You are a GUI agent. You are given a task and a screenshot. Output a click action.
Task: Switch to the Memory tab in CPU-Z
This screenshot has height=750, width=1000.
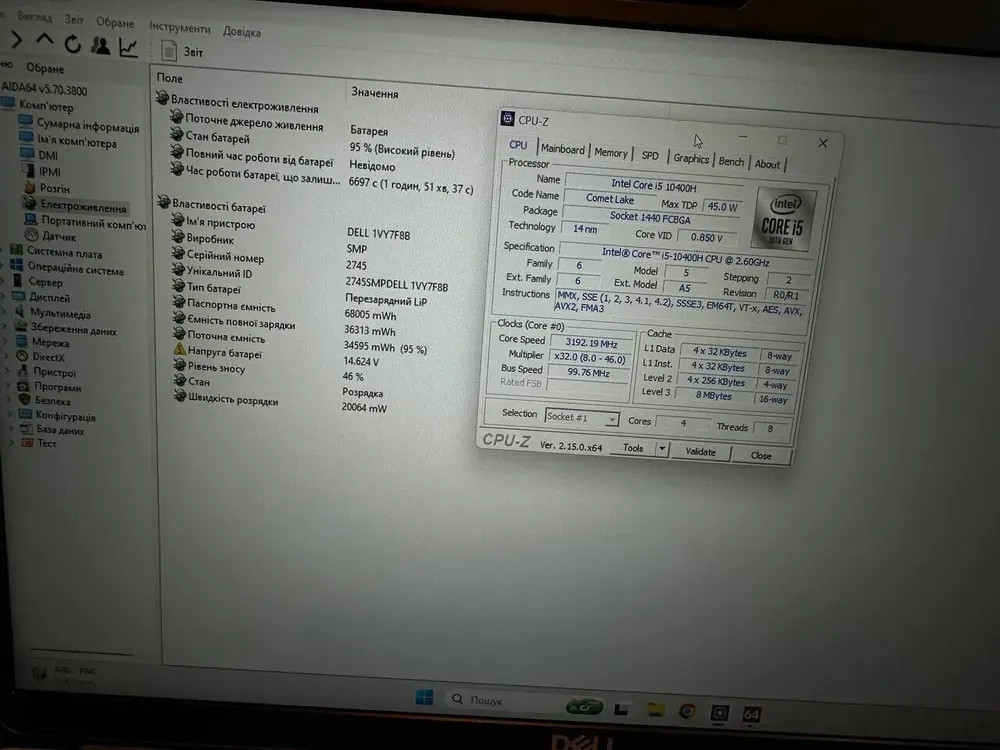pos(610,153)
